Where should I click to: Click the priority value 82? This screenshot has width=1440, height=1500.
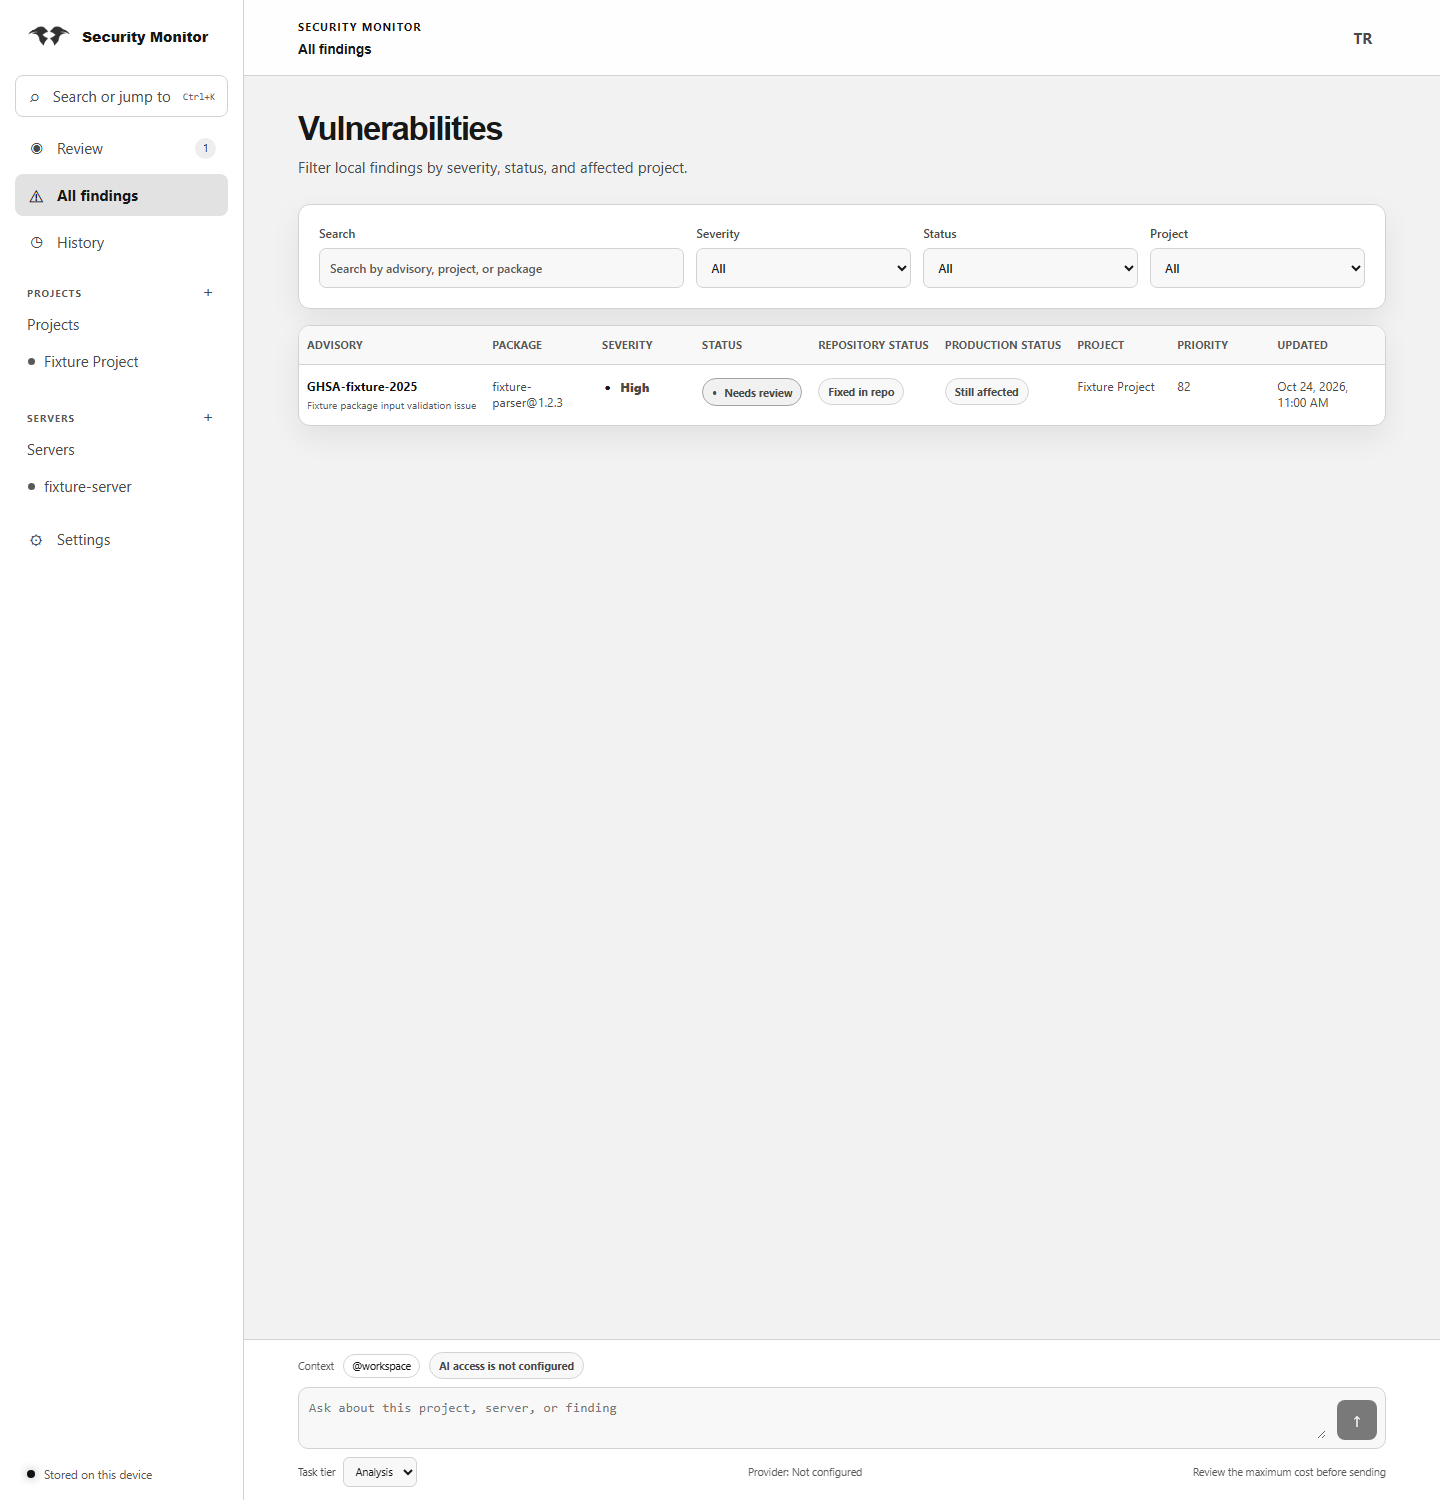coord(1184,387)
